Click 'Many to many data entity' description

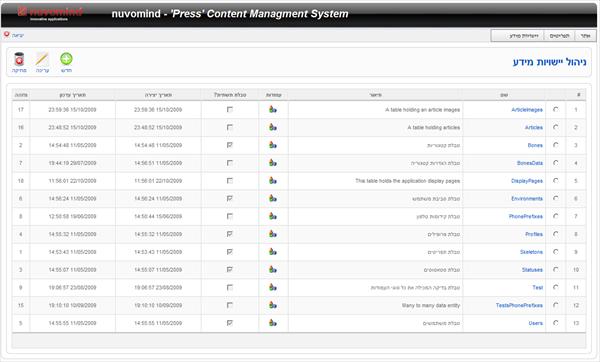point(431,305)
